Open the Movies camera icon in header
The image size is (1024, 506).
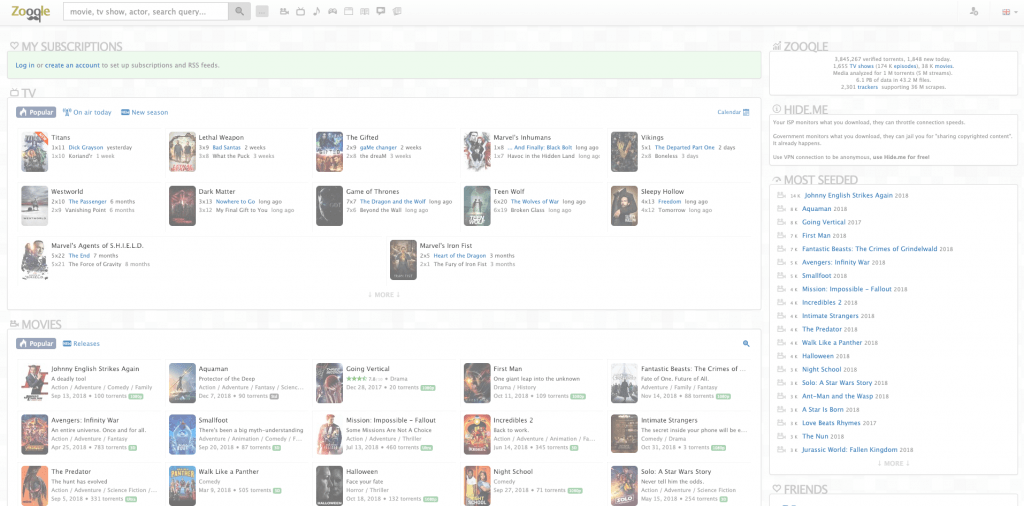284,11
